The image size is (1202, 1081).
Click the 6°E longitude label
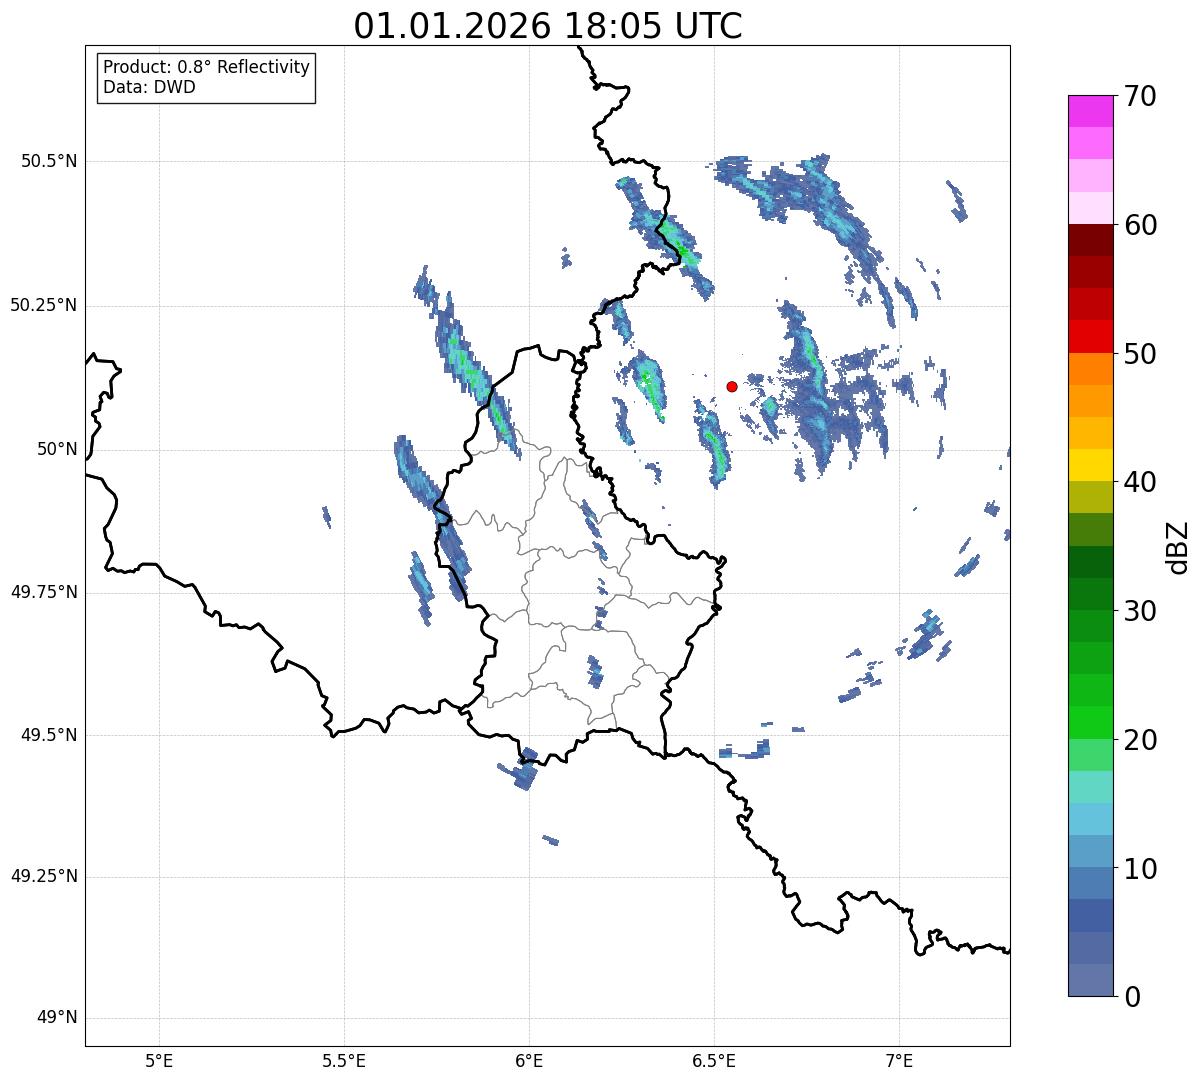[x=529, y=1060]
